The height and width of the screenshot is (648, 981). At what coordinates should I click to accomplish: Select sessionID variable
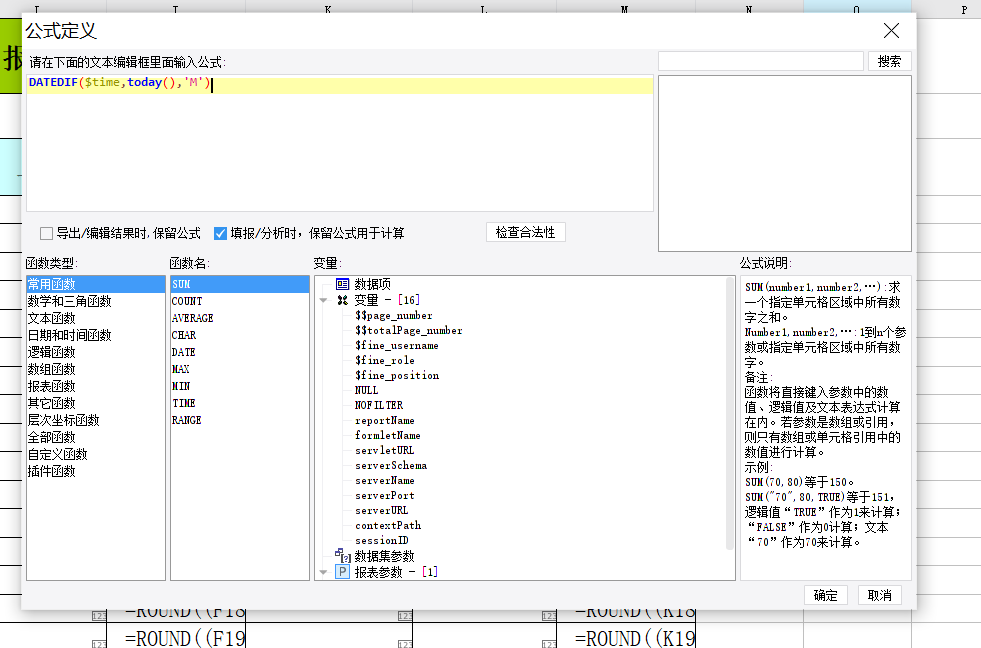(x=382, y=540)
